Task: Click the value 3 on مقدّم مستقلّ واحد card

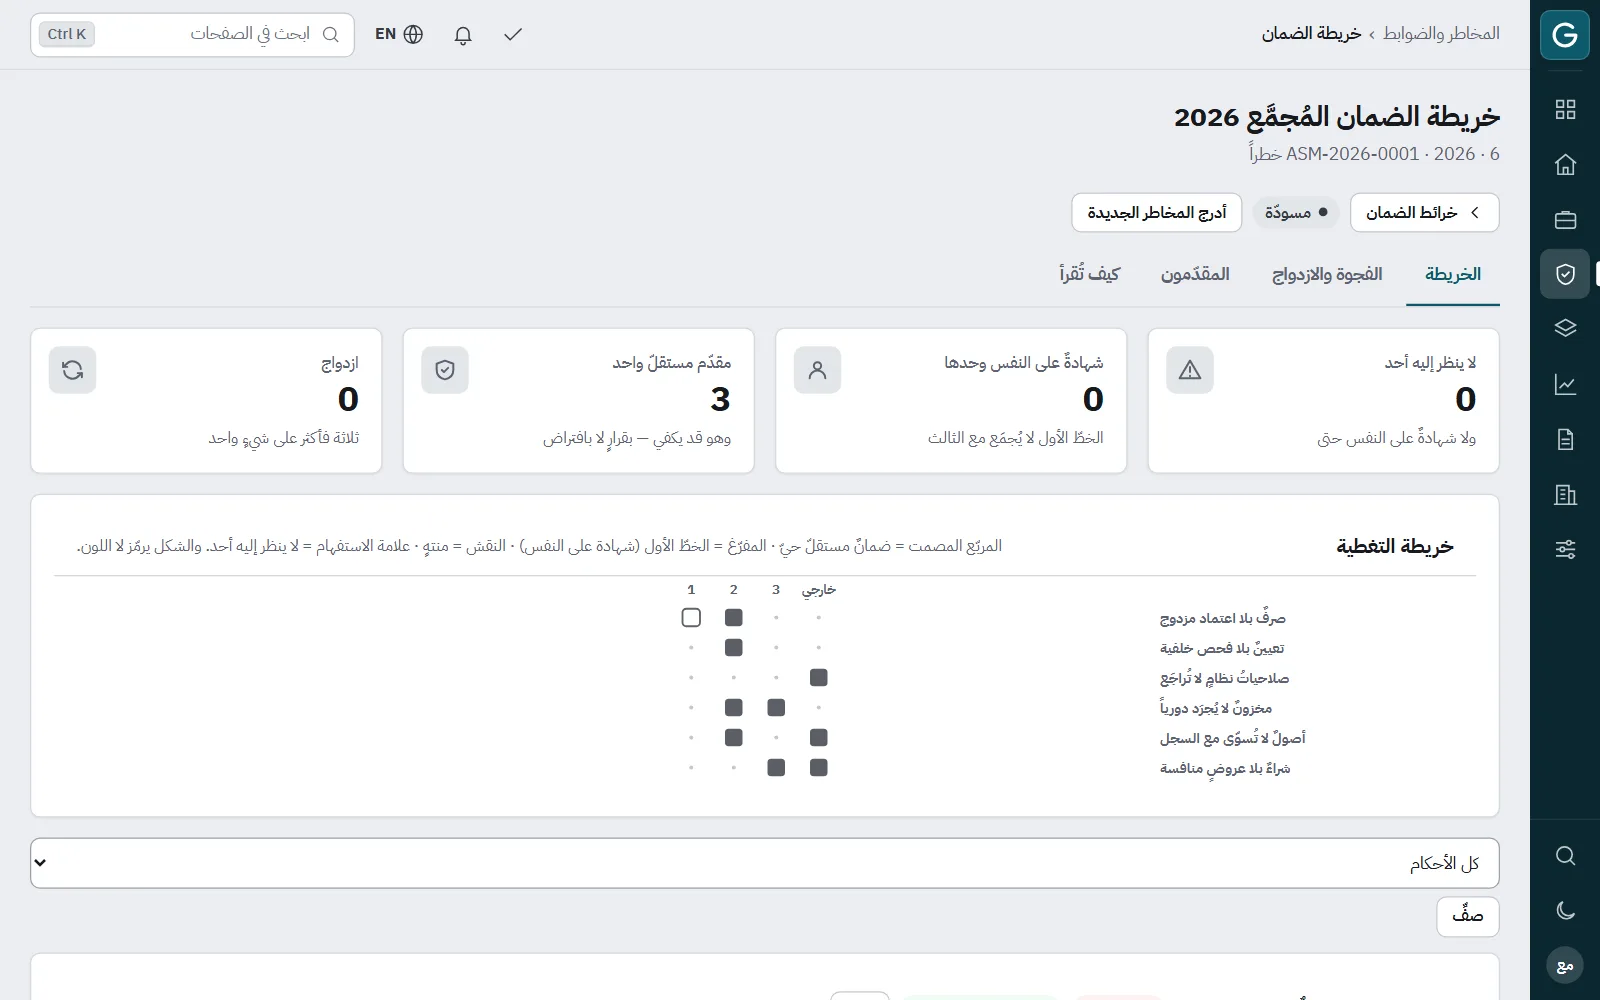Action: coord(720,399)
